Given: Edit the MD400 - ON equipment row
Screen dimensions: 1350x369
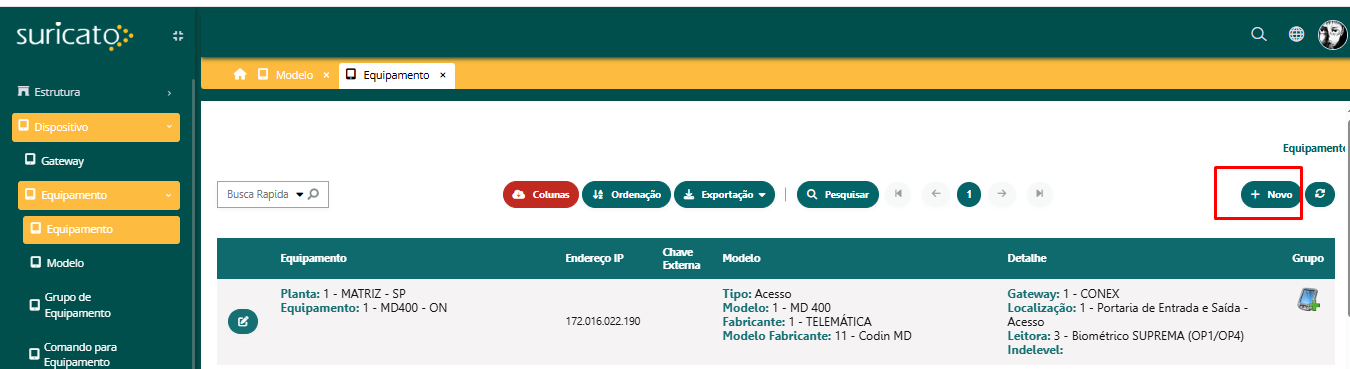Looking at the screenshot, I should click(x=242, y=322).
